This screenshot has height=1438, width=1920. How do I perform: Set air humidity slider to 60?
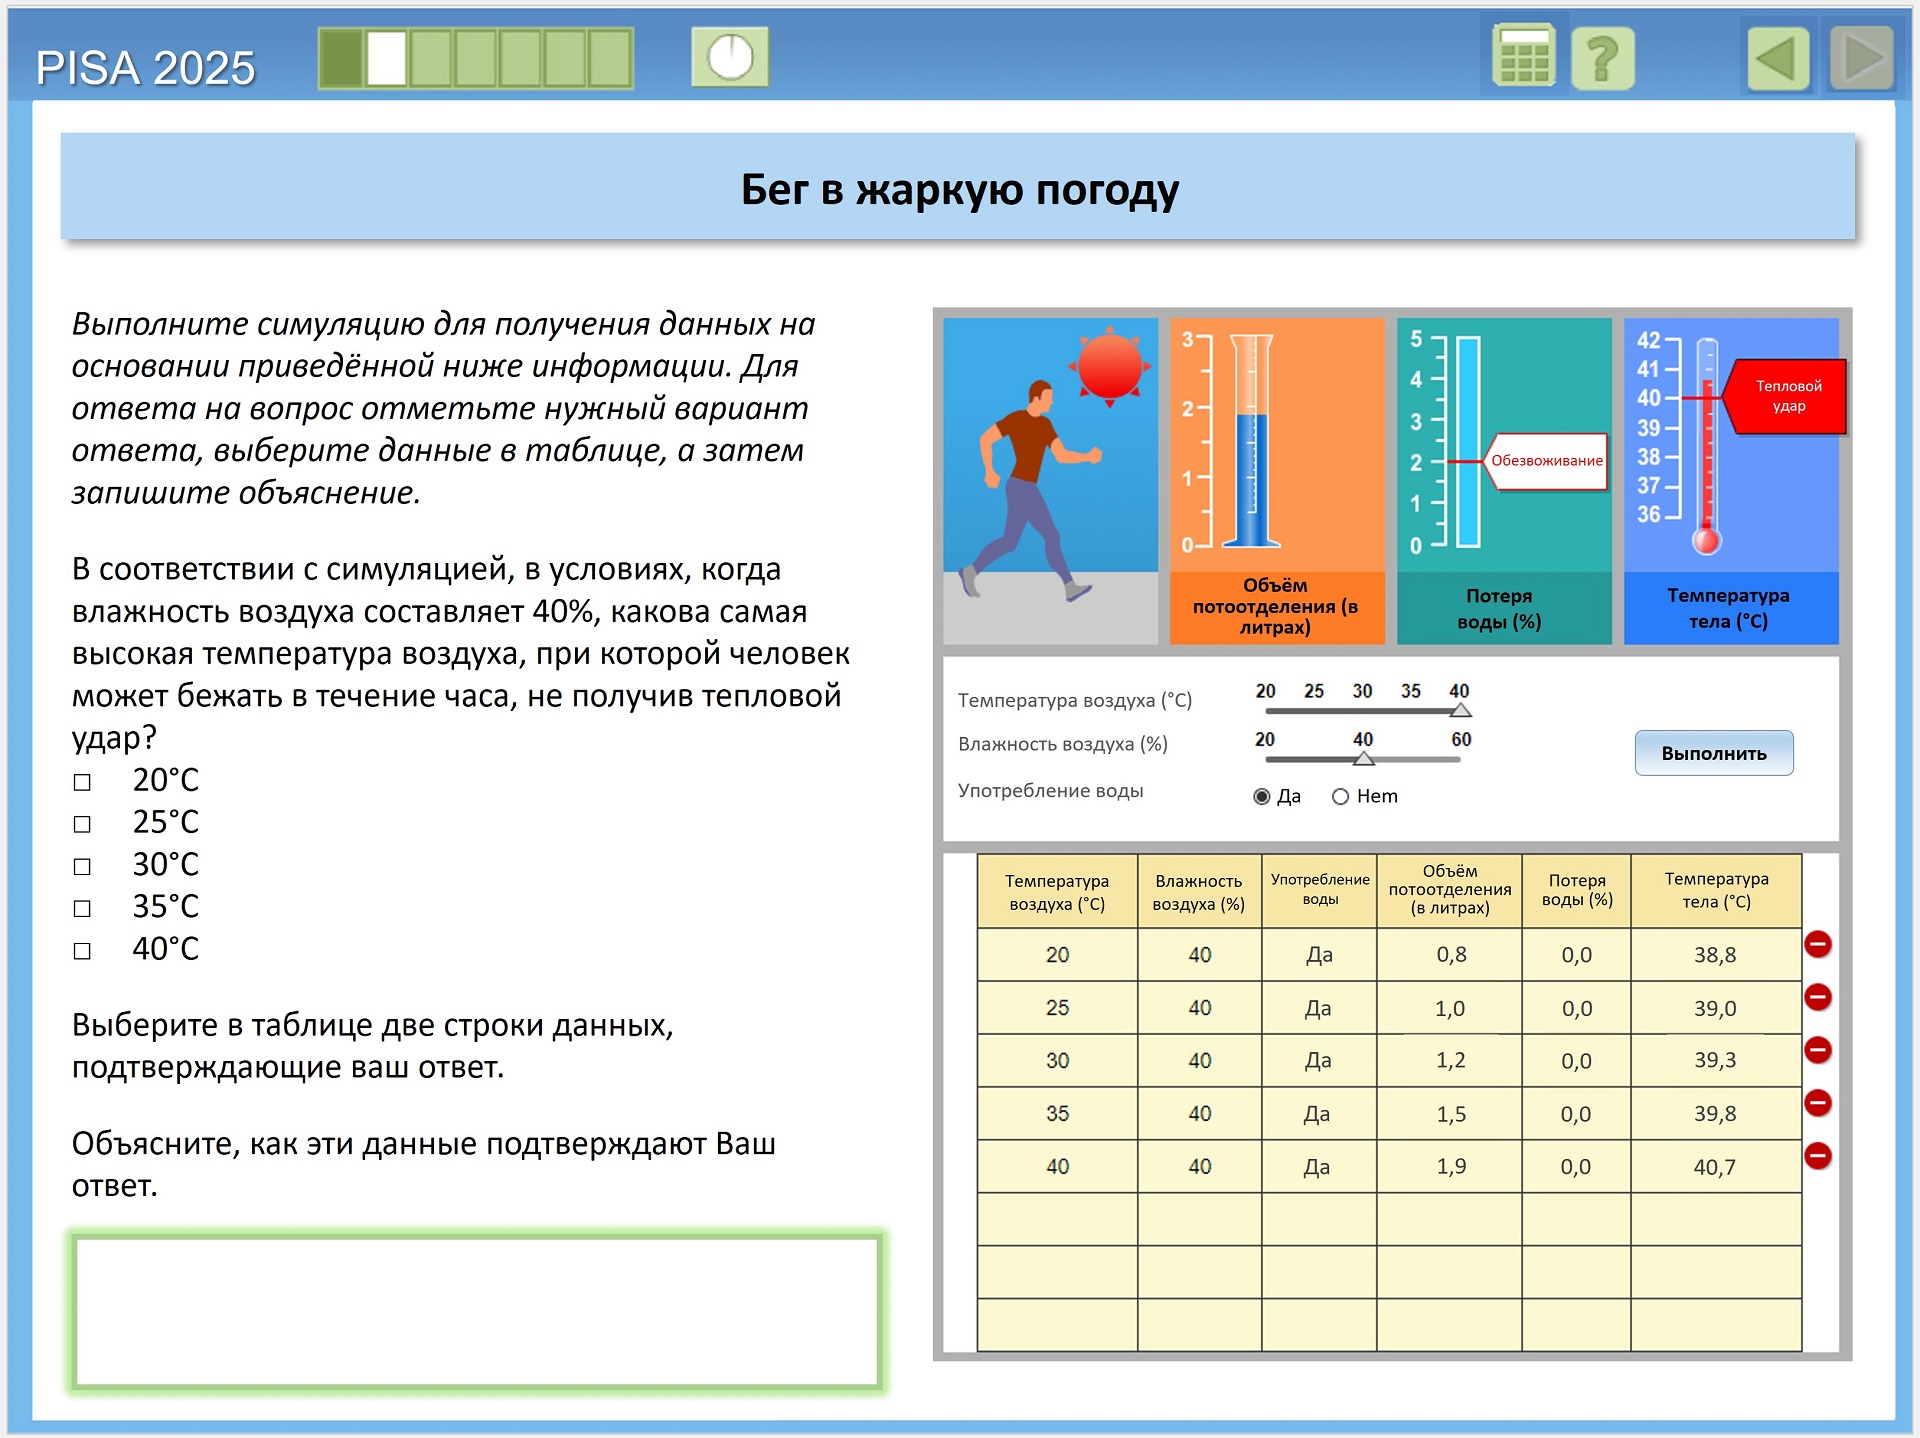click(1460, 759)
